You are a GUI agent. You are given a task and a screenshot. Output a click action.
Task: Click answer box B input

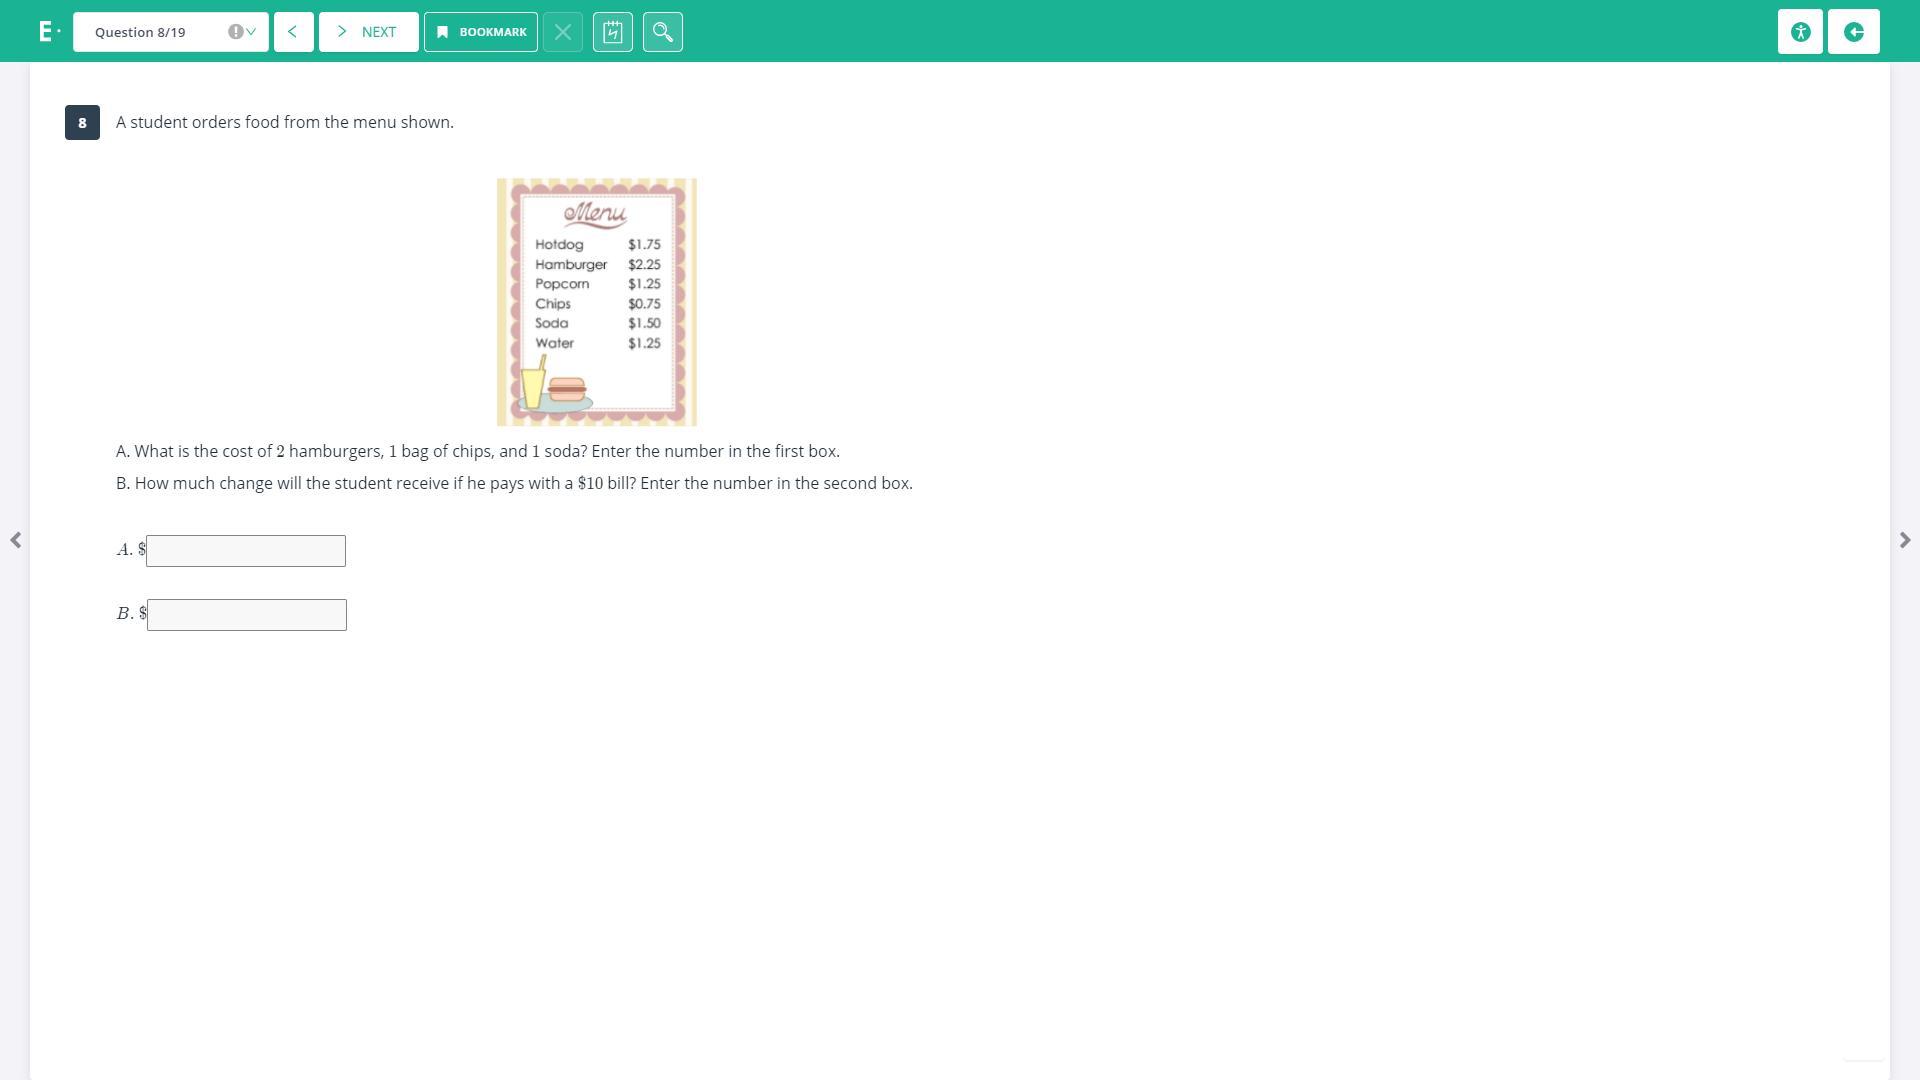[x=247, y=615]
